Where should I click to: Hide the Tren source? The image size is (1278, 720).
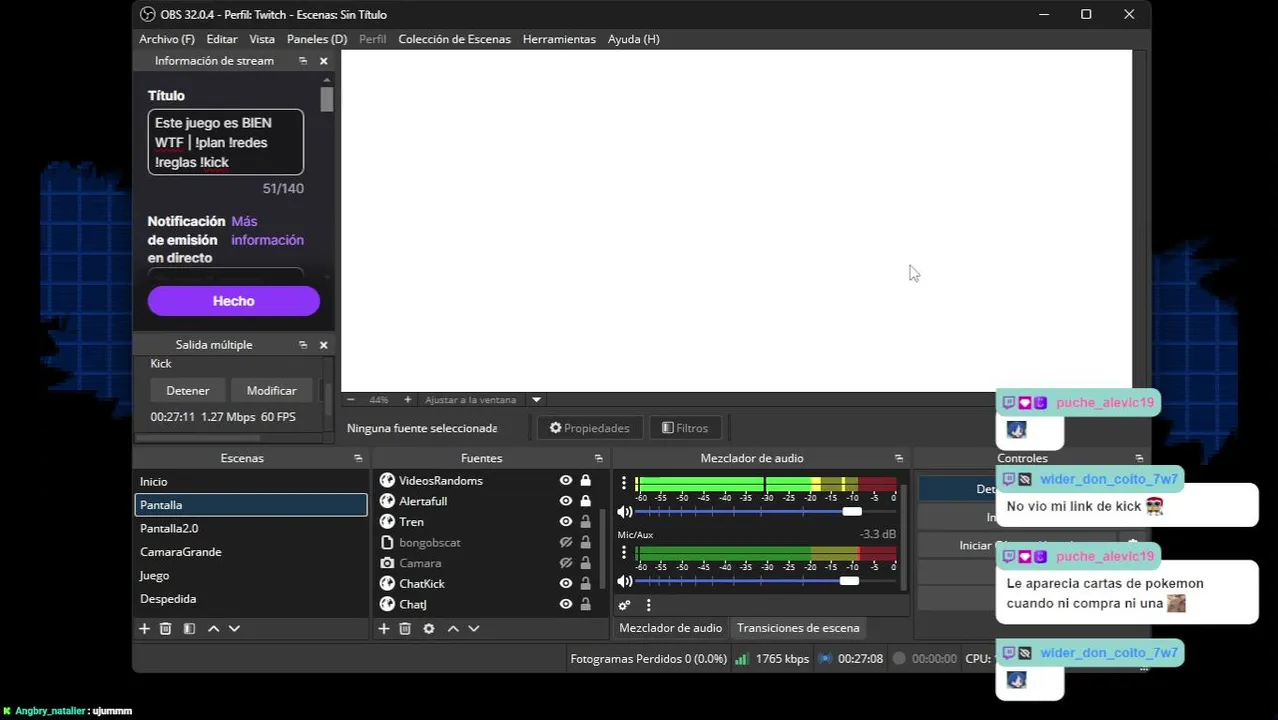point(566,522)
